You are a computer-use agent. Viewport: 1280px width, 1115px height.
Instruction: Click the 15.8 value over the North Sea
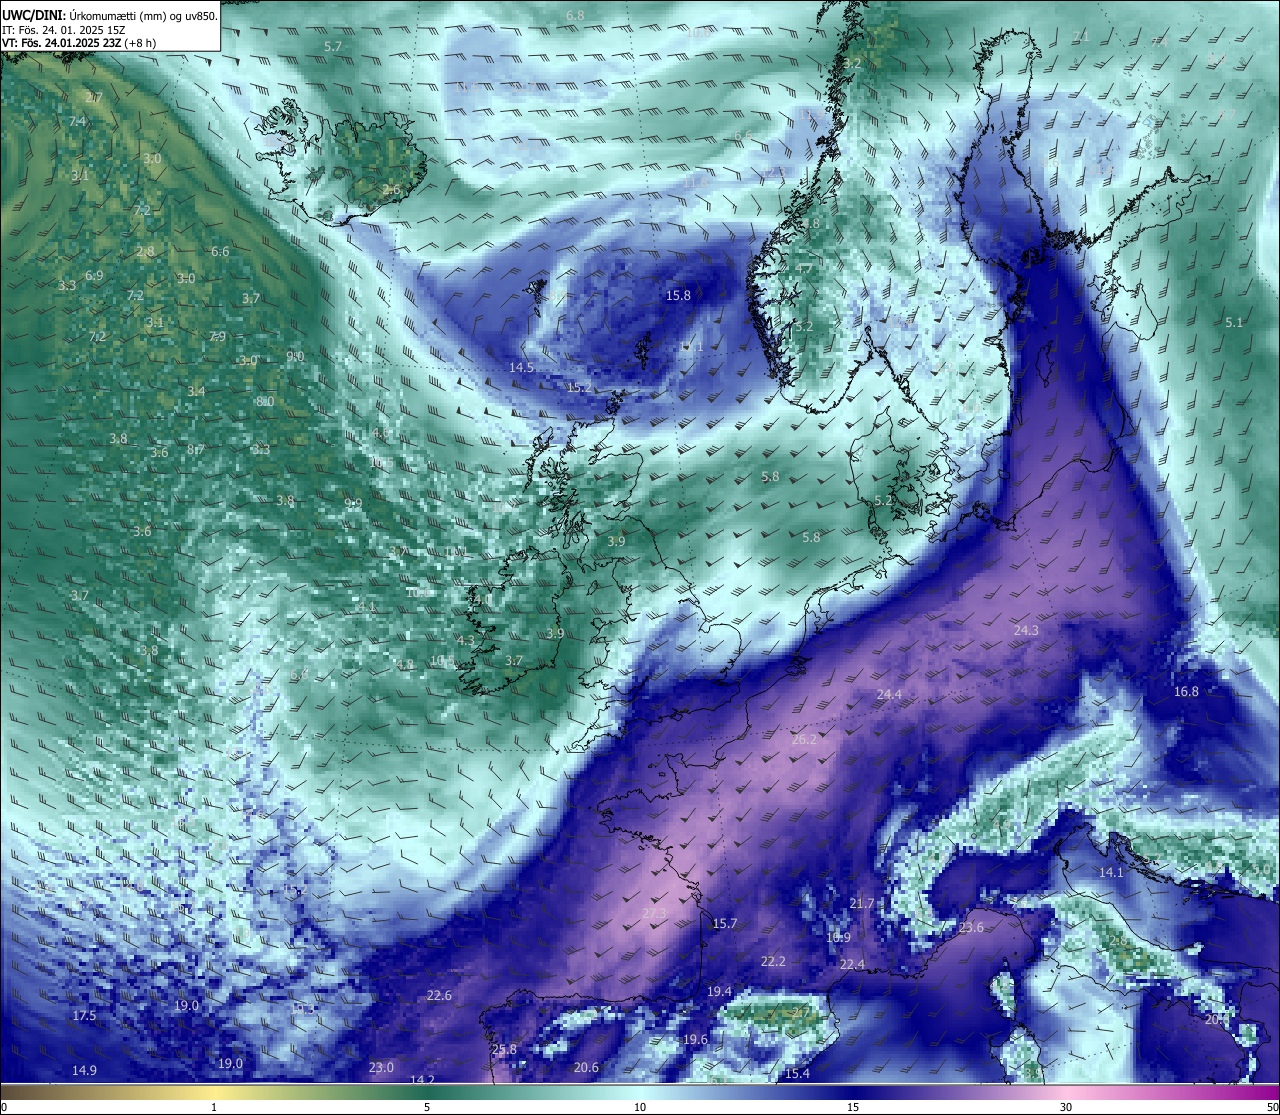point(678,295)
